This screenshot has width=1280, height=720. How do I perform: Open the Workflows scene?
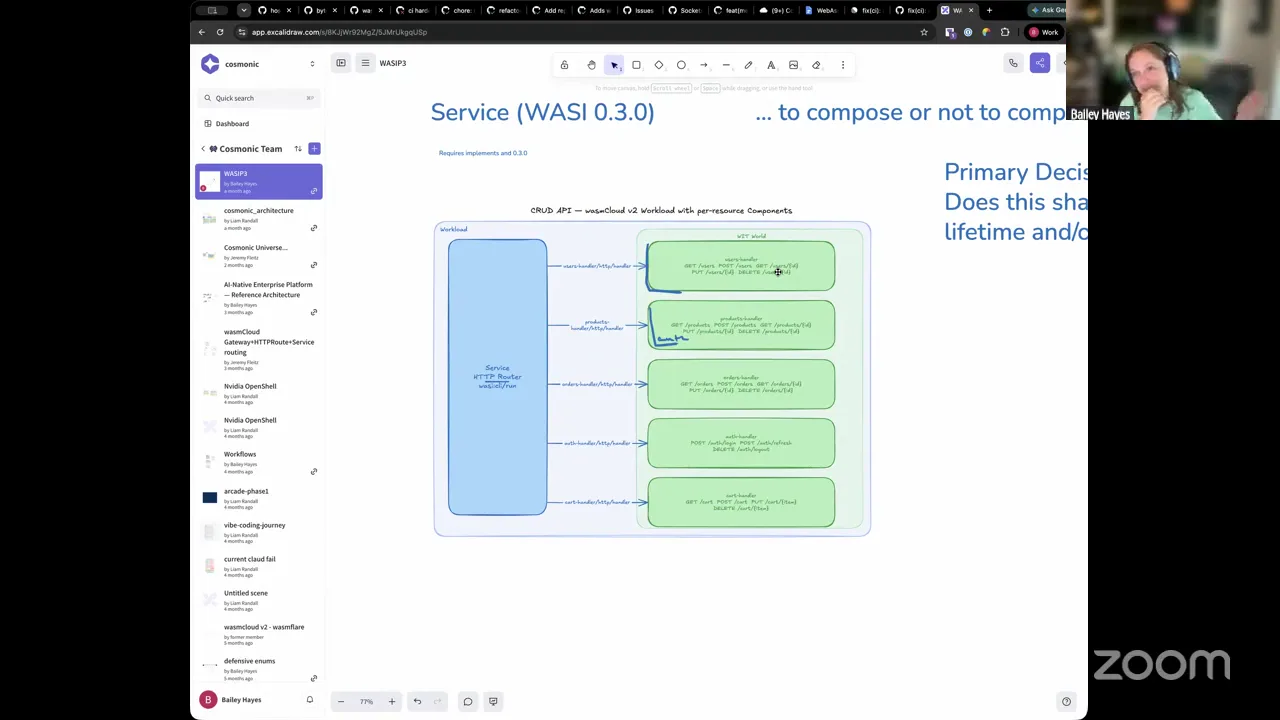pyautogui.click(x=259, y=460)
